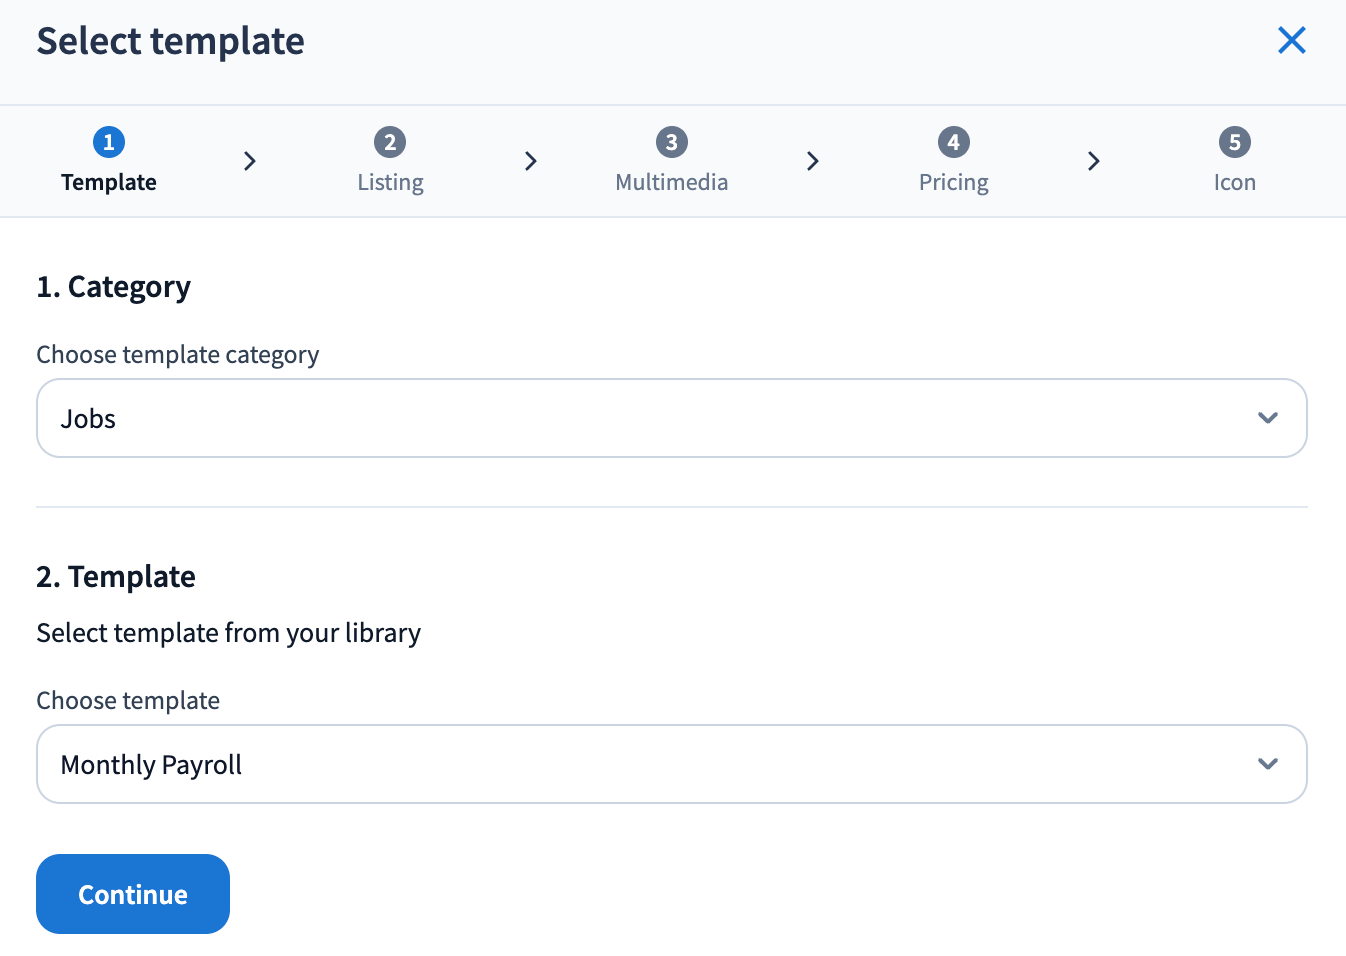Click the arrow between Template and Listing
1346x956 pixels.
pyautogui.click(x=250, y=161)
